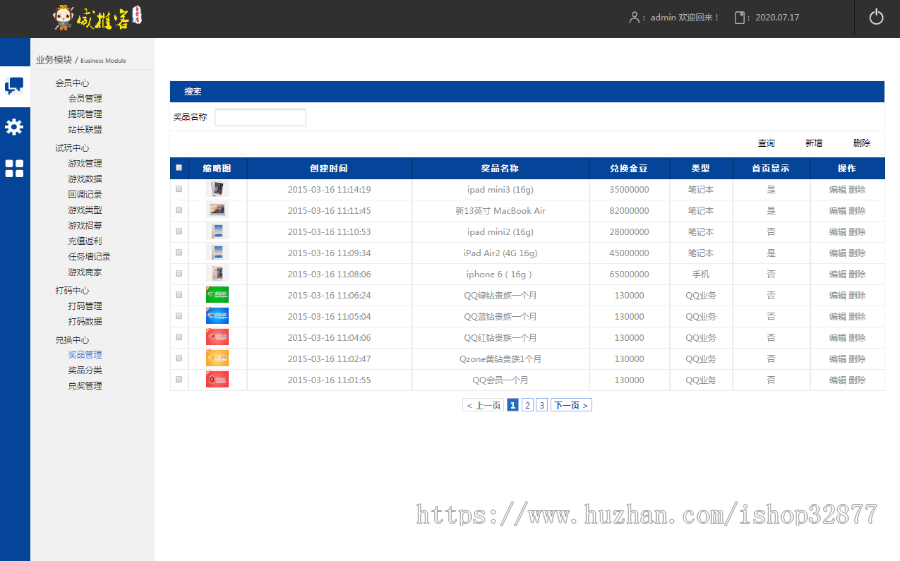
Task: Expand the 打码中心 menu group
Action: pos(72,291)
